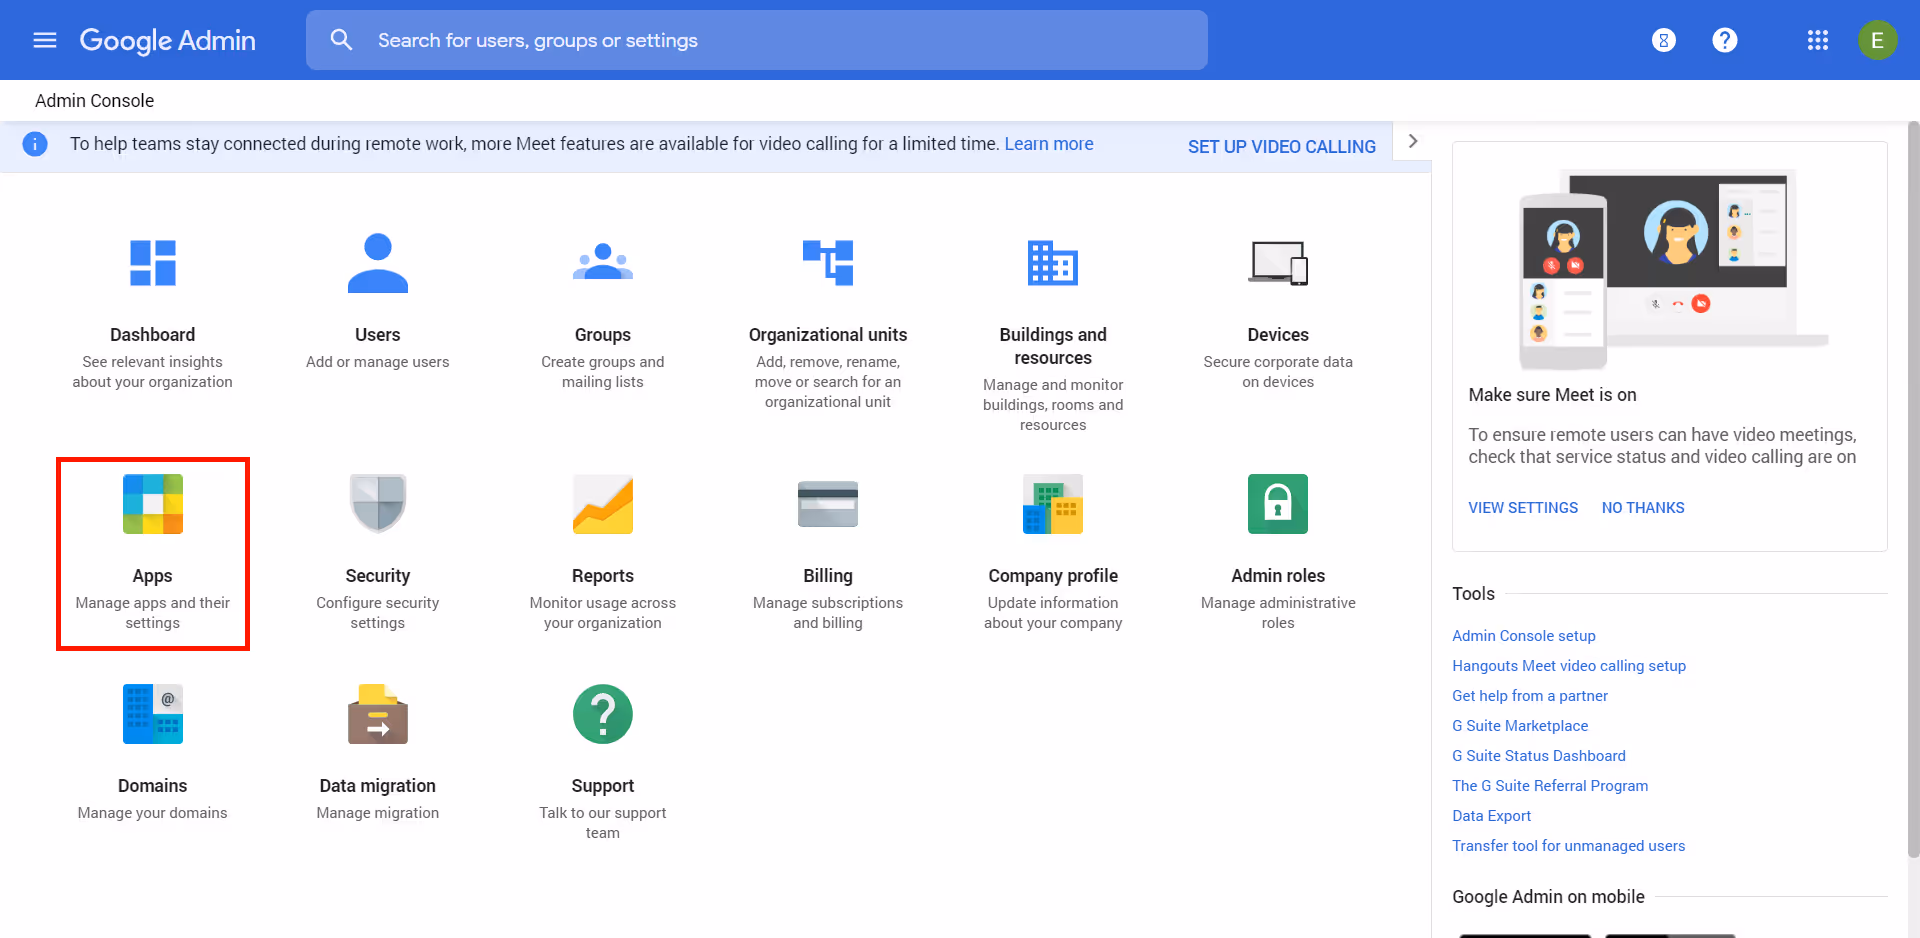Open G Suite Status Dashboard link
The width and height of the screenshot is (1920, 938).
[x=1539, y=756]
